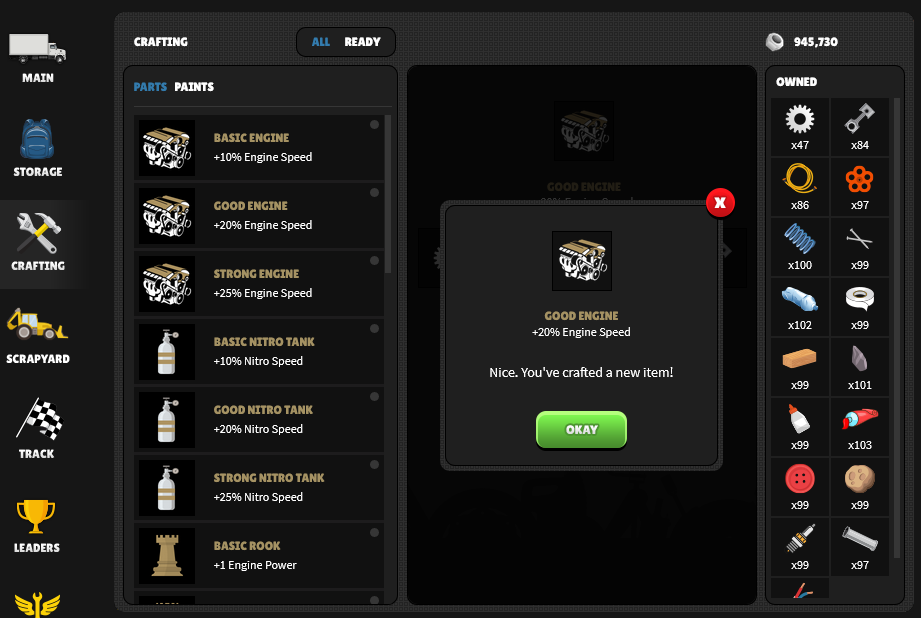Open the PARTS tab

[150, 87]
